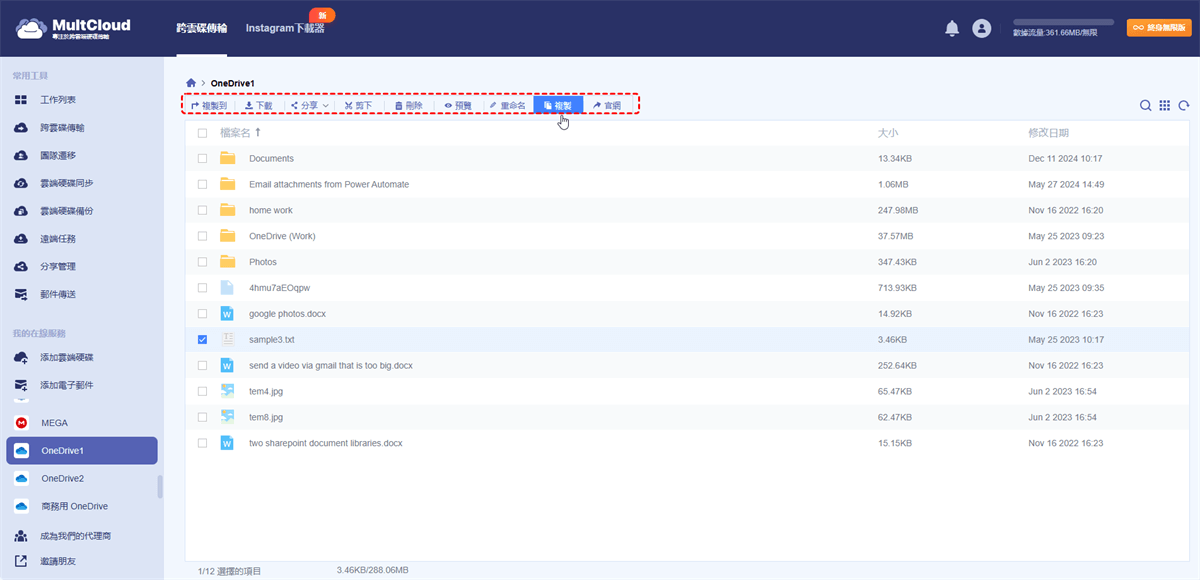Screen dimensions: 1200x580
Task: Click the 修改日期 date column header
Action: tap(1048, 133)
